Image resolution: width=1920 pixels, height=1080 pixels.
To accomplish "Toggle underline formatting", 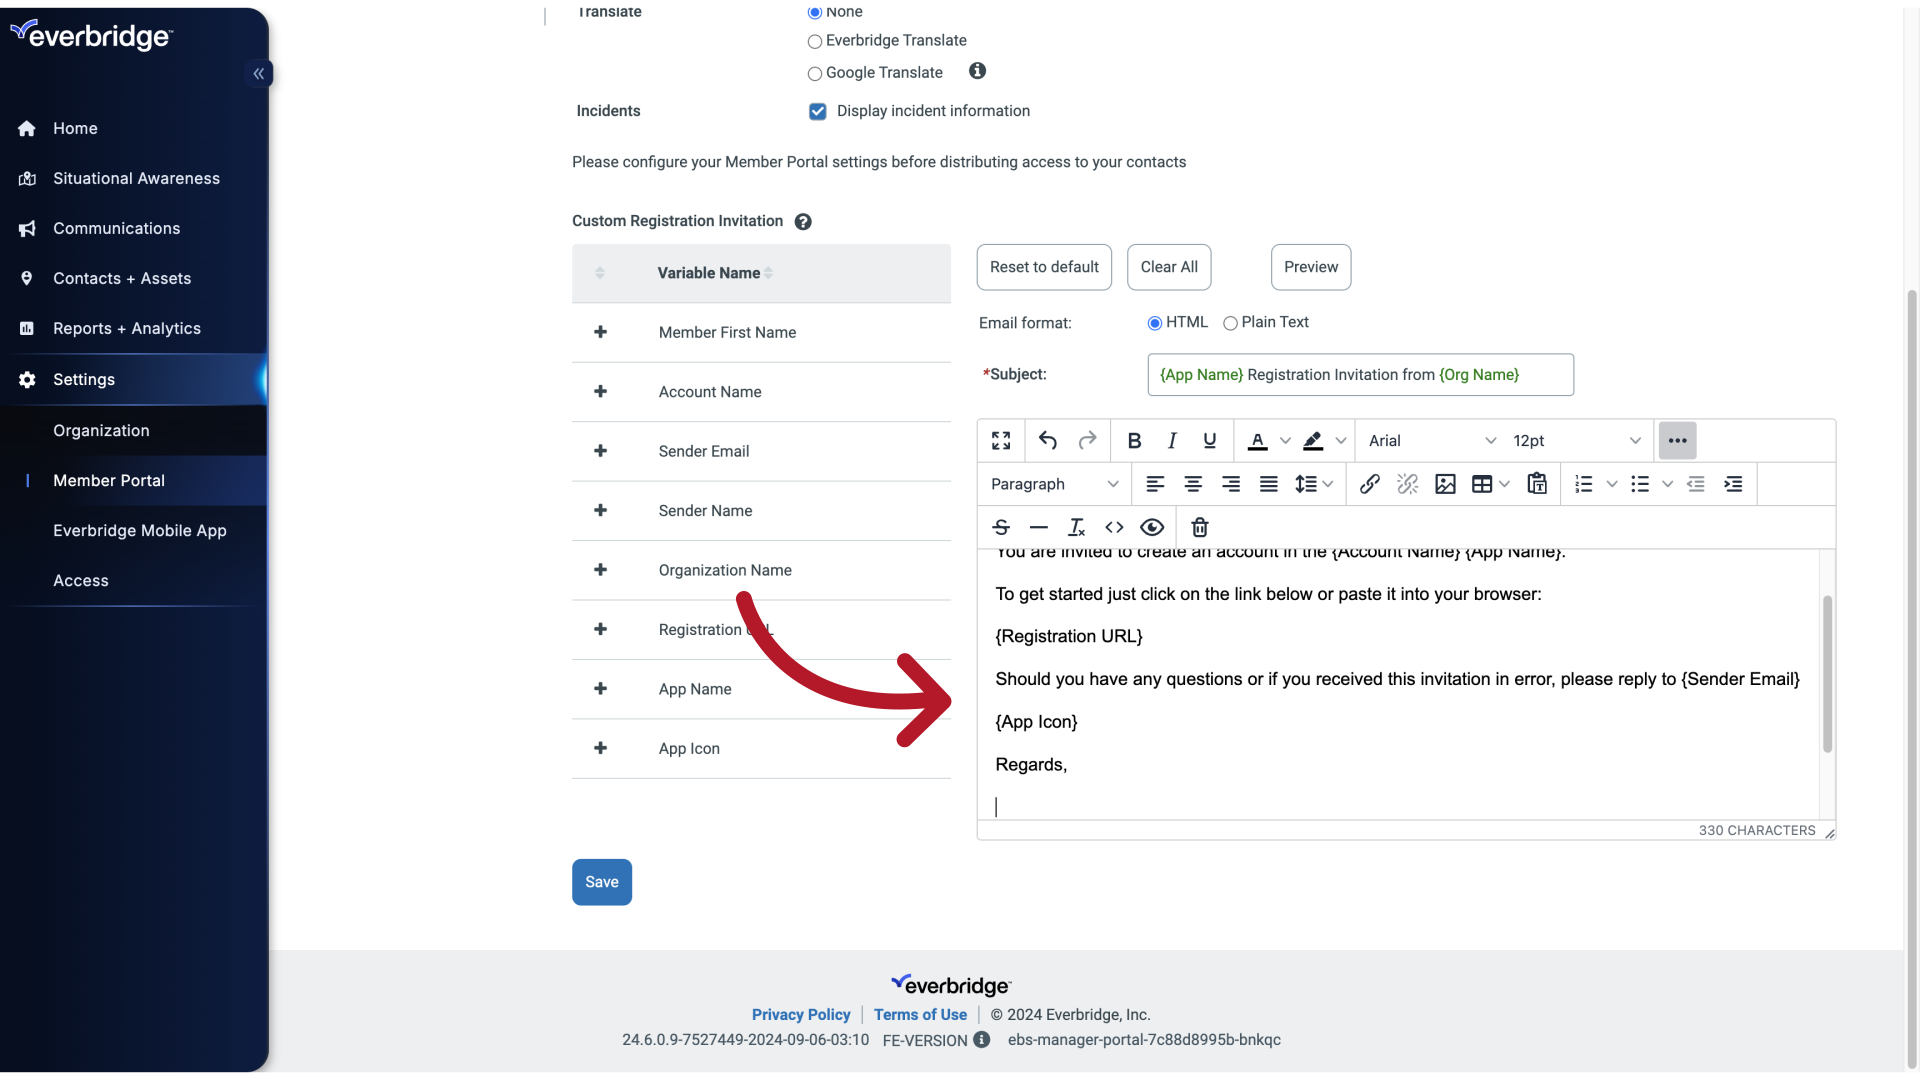I will 1210,440.
